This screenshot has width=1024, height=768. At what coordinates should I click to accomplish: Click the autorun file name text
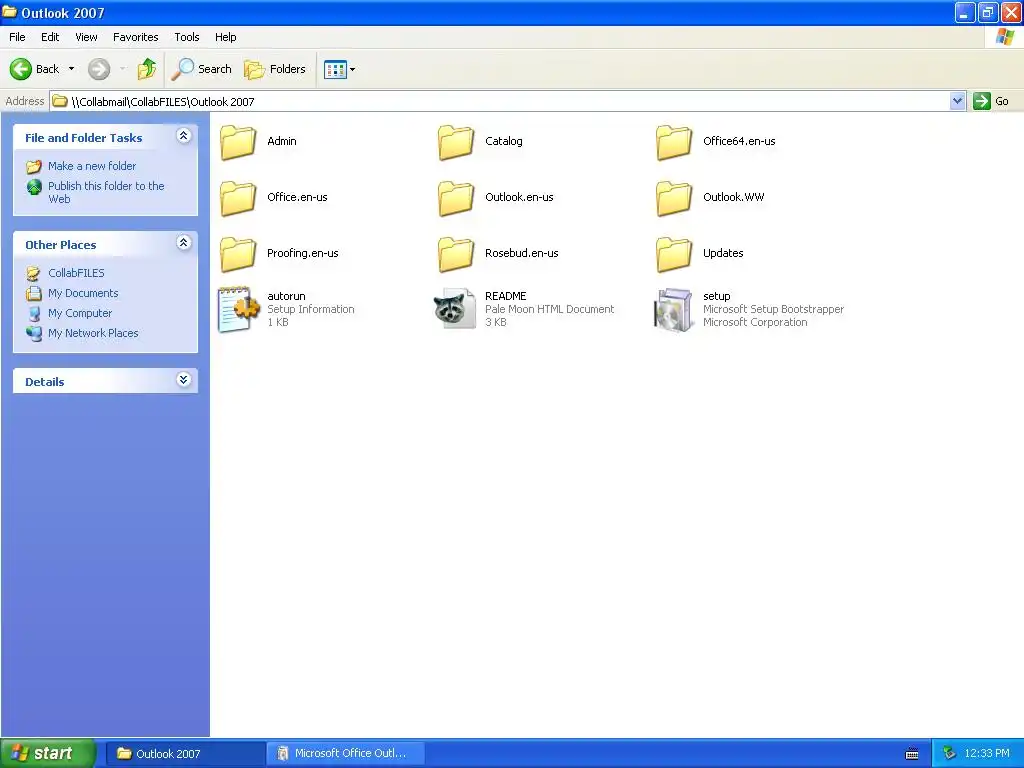click(286, 296)
